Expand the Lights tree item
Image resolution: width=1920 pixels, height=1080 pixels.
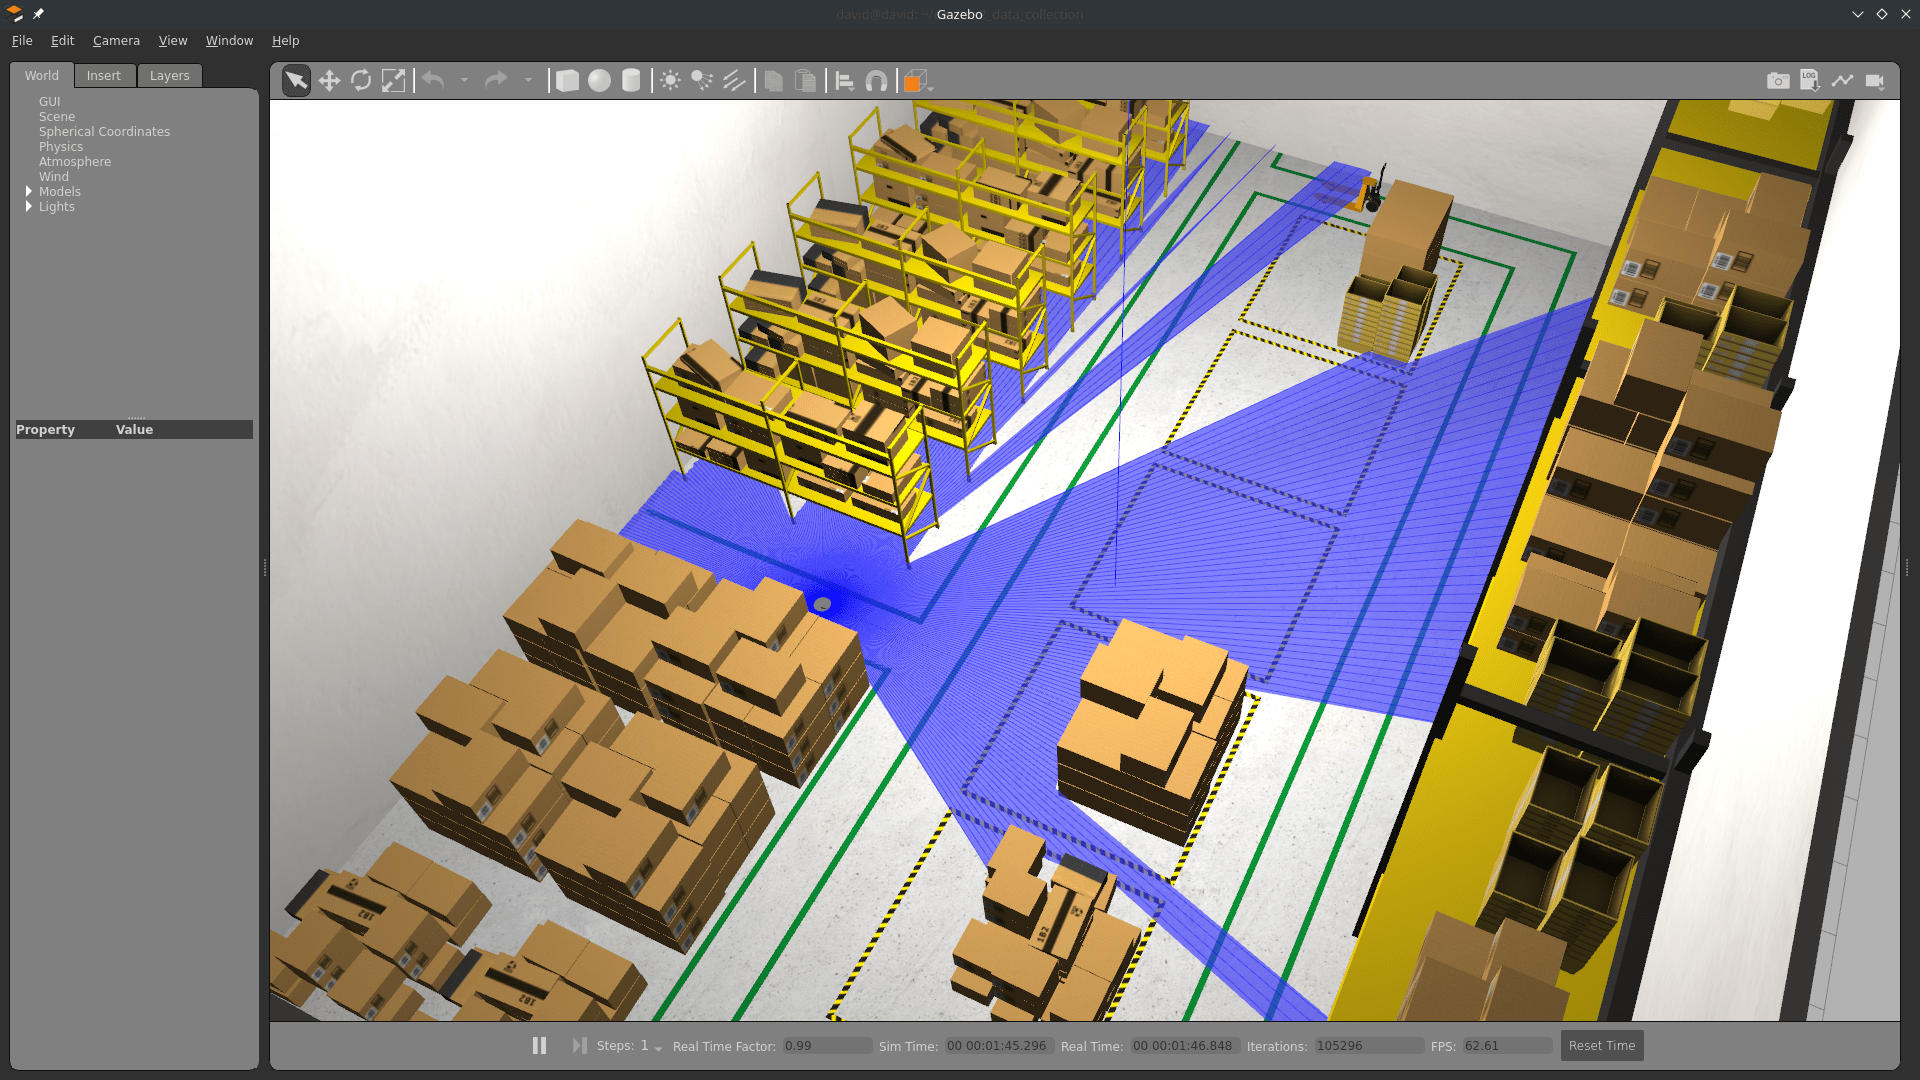[29, 206]
